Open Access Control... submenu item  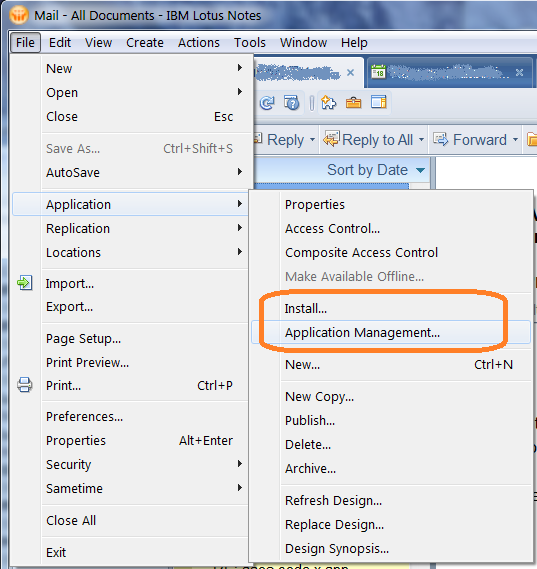tap(391, 229)
